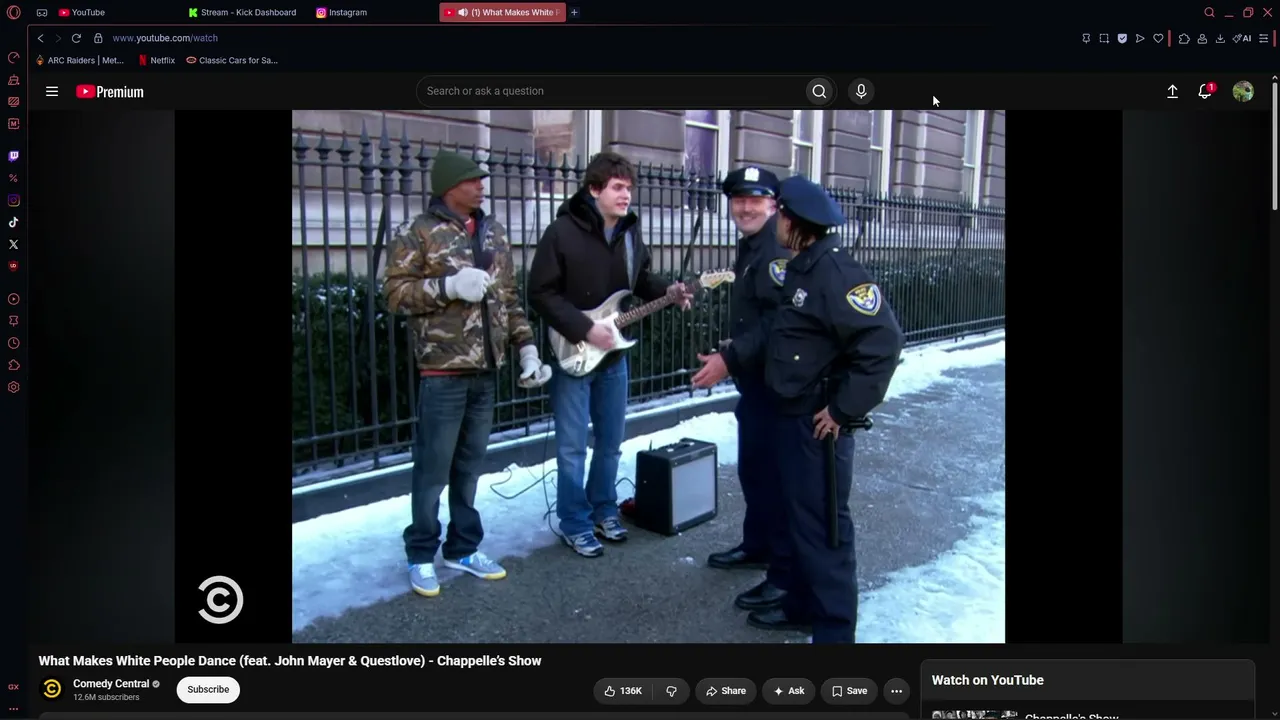This screenshot has width=1280, height=720.
Task: Open the Player icon in Opera sidebar
Action: [13, 299]
